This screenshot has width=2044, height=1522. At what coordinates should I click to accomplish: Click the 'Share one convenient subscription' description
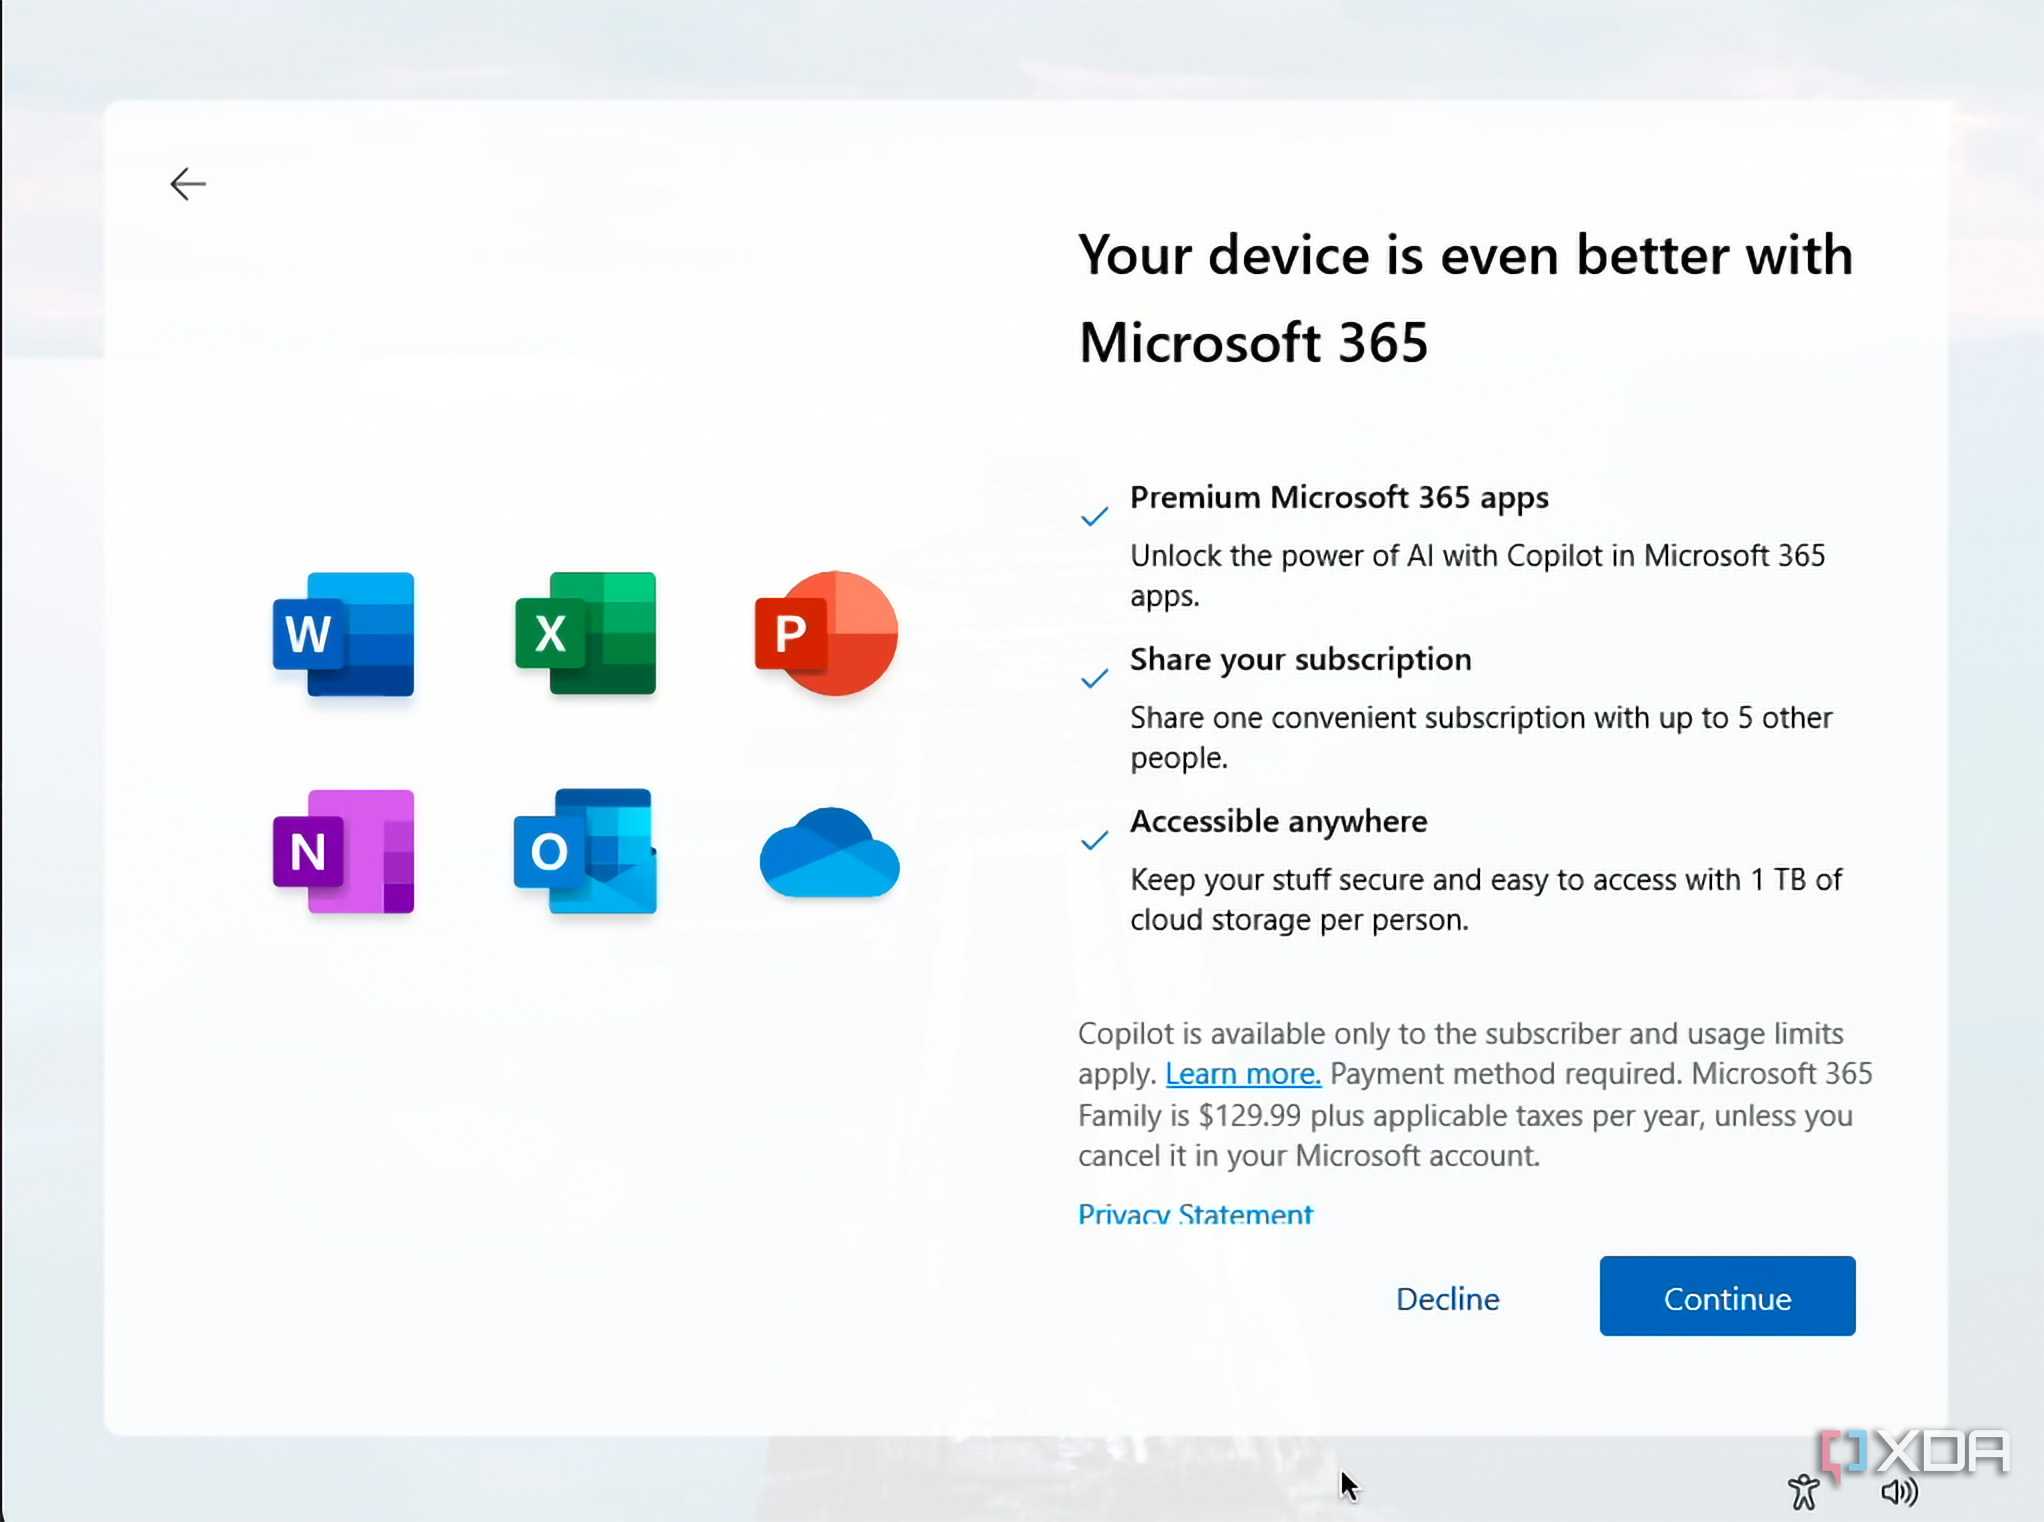1481,737
